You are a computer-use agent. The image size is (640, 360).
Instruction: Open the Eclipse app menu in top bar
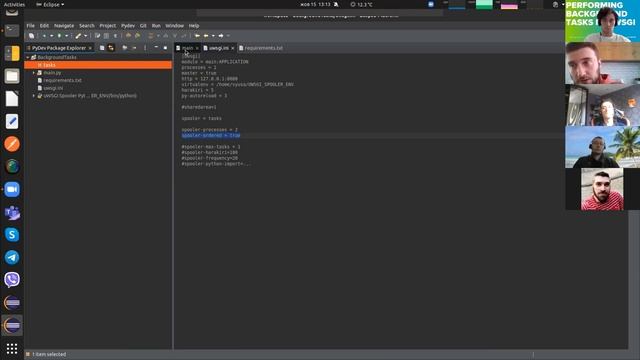point(50,4)
